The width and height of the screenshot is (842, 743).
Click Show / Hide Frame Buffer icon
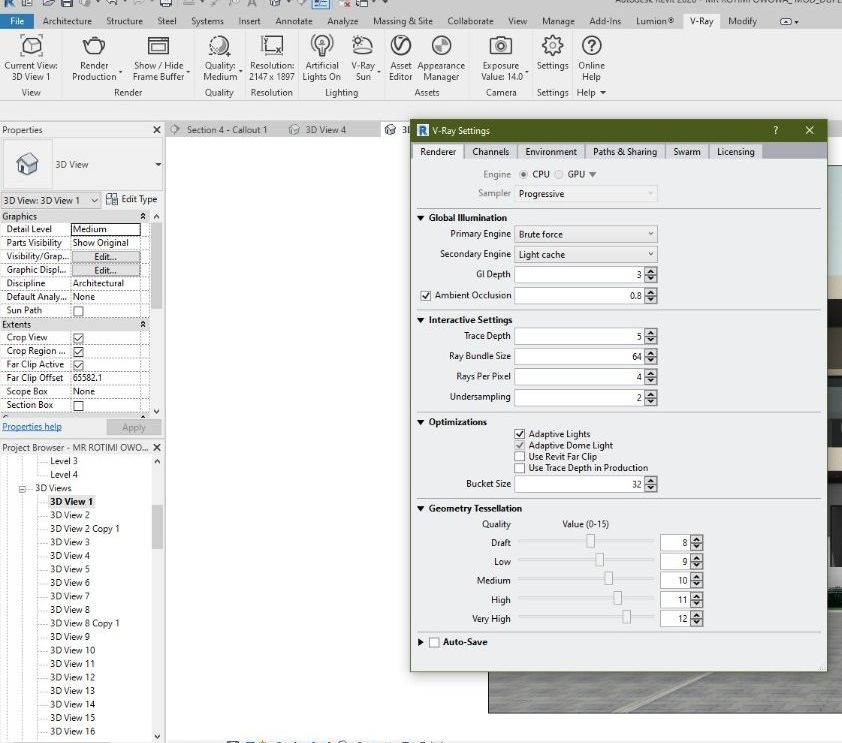(x=158, y=46)
